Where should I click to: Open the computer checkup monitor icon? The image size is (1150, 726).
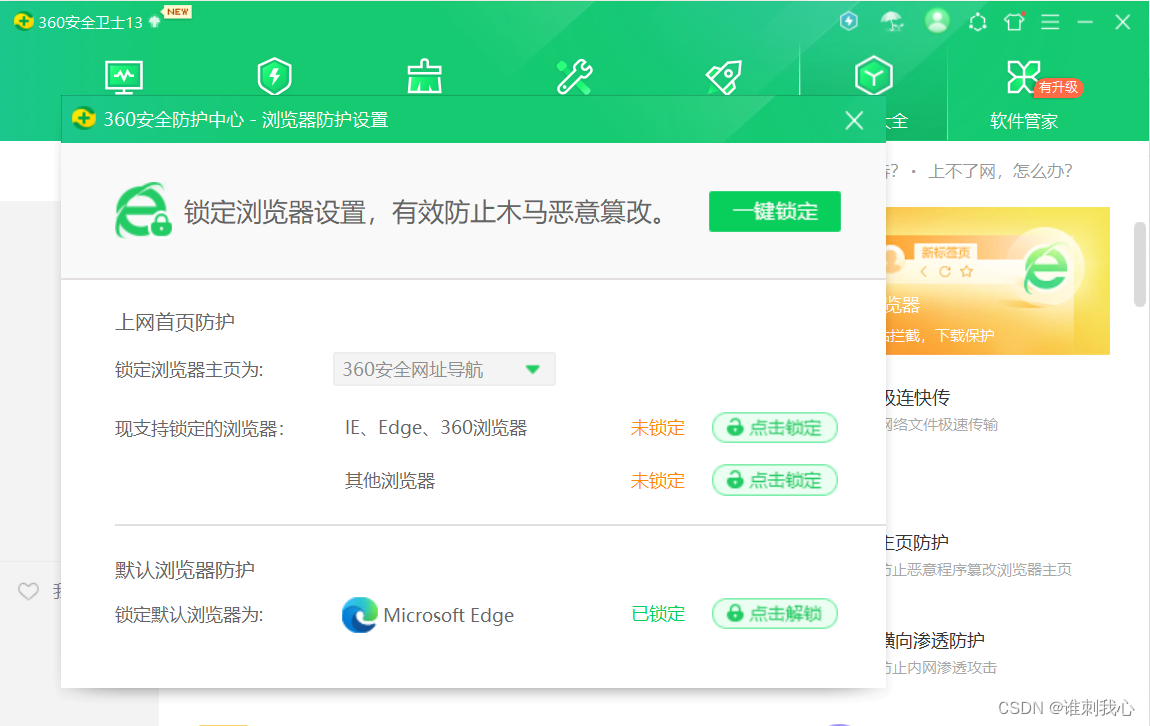coord(124,77)
